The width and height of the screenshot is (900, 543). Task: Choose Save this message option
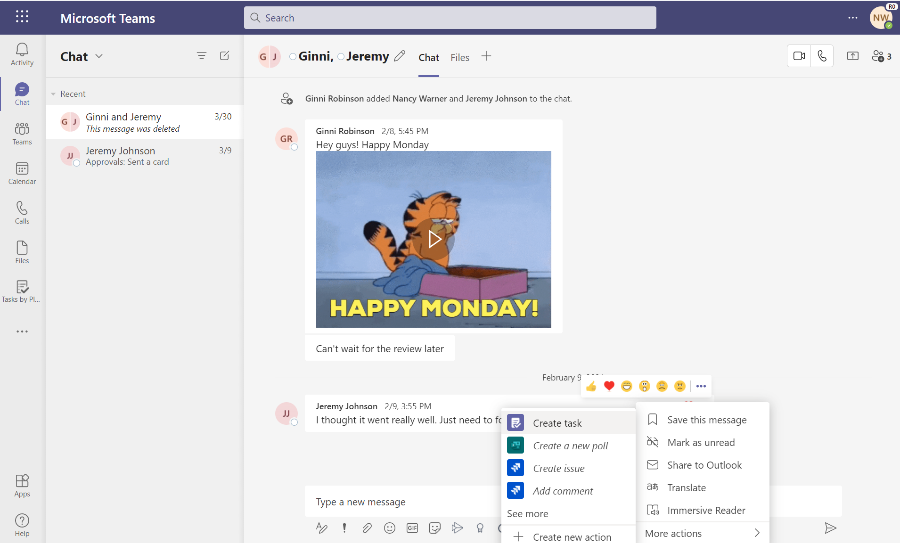click(706, 420)
